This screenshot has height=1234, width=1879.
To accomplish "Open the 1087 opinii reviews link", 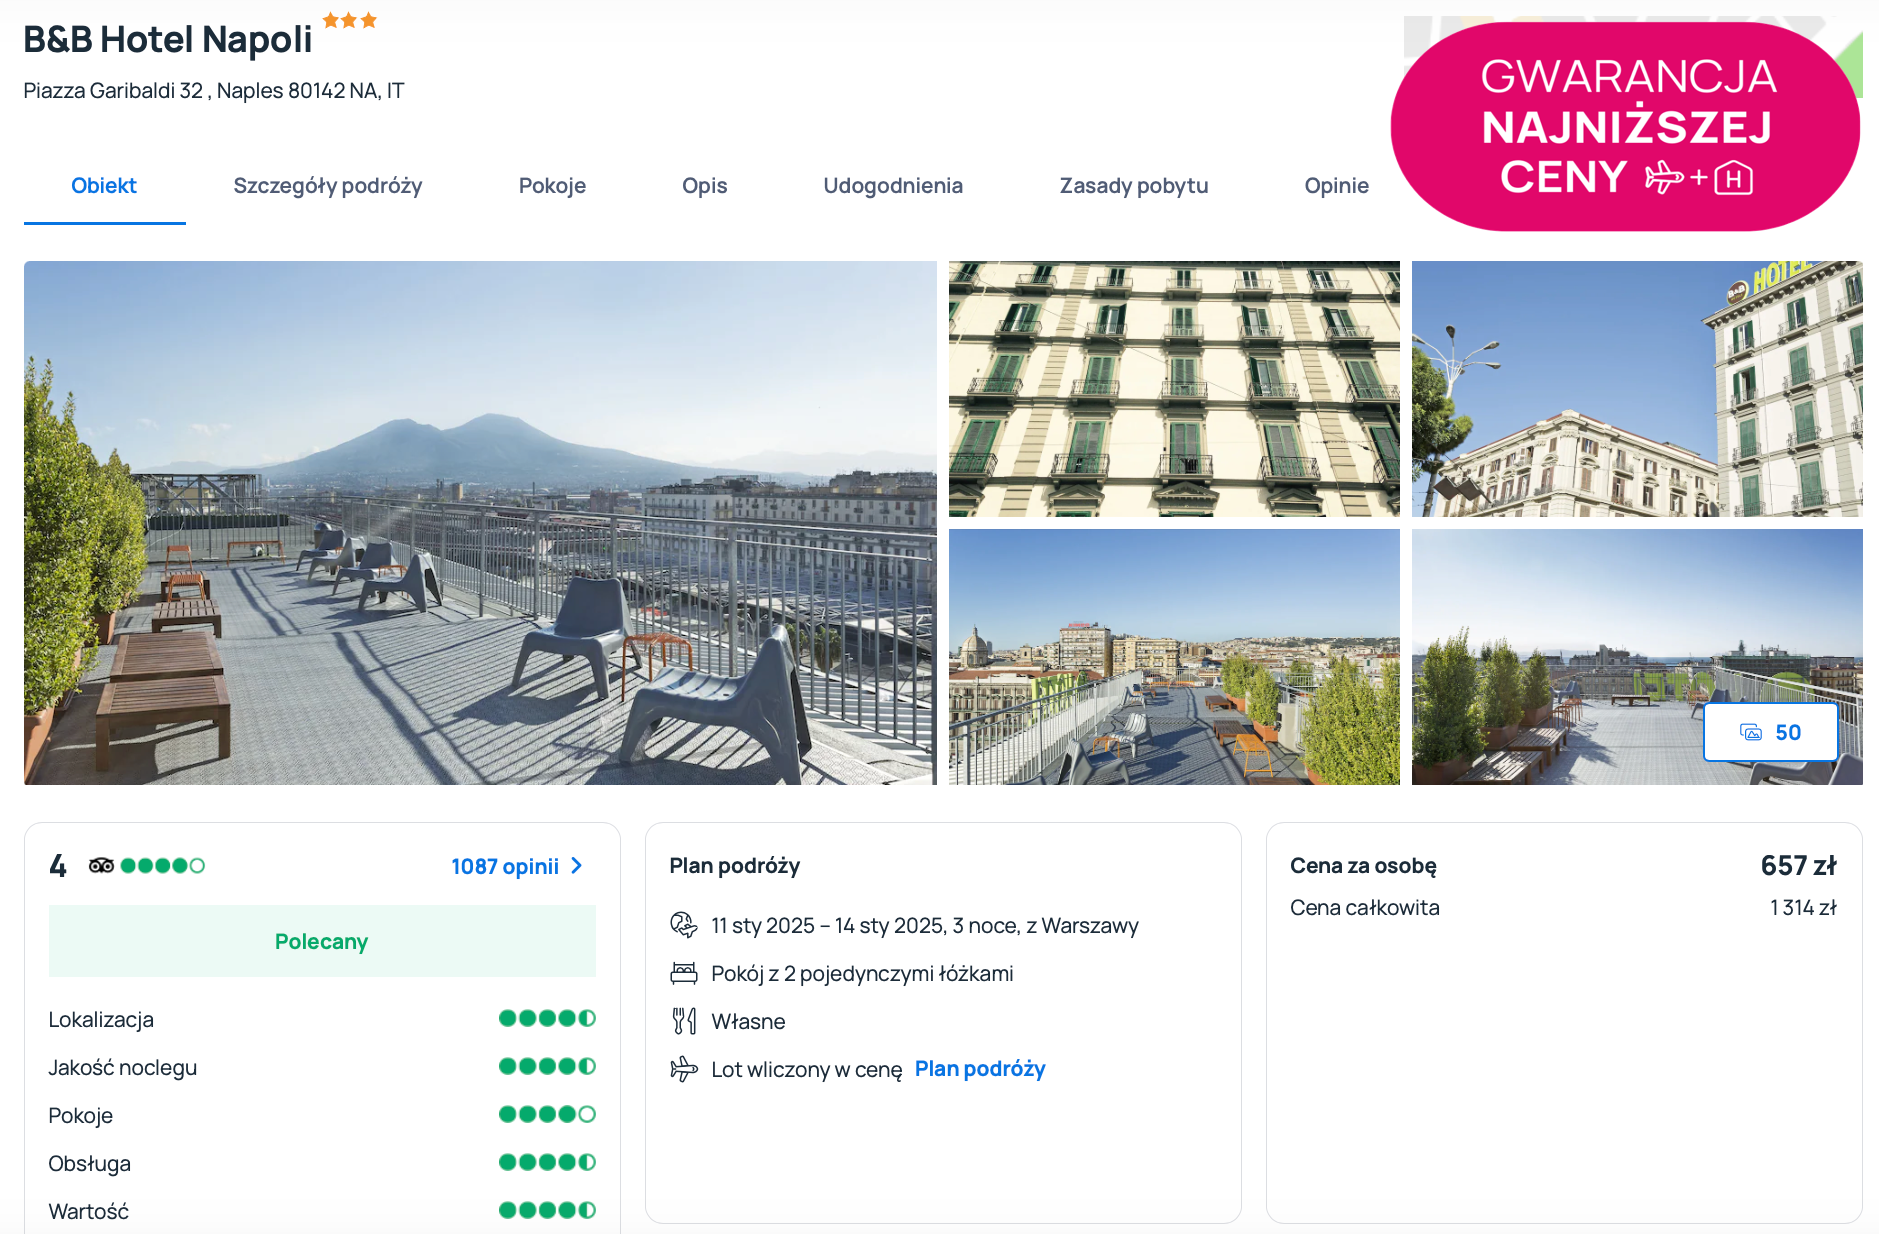I will click(505, 866).
